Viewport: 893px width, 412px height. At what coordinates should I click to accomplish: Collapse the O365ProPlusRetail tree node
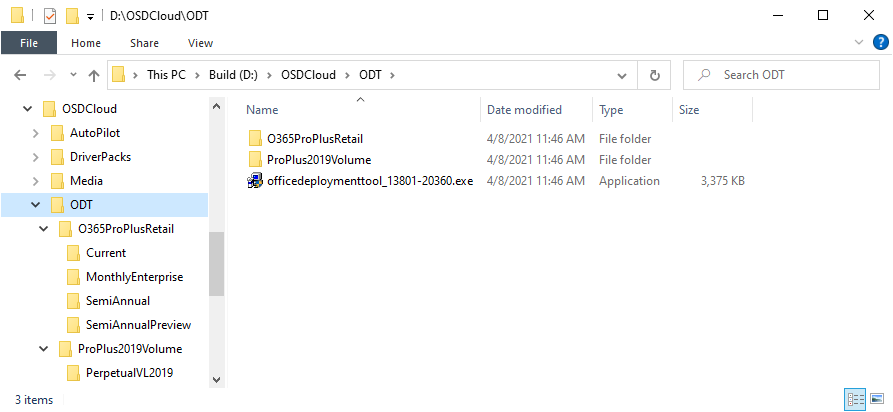(x=44, y=229)
